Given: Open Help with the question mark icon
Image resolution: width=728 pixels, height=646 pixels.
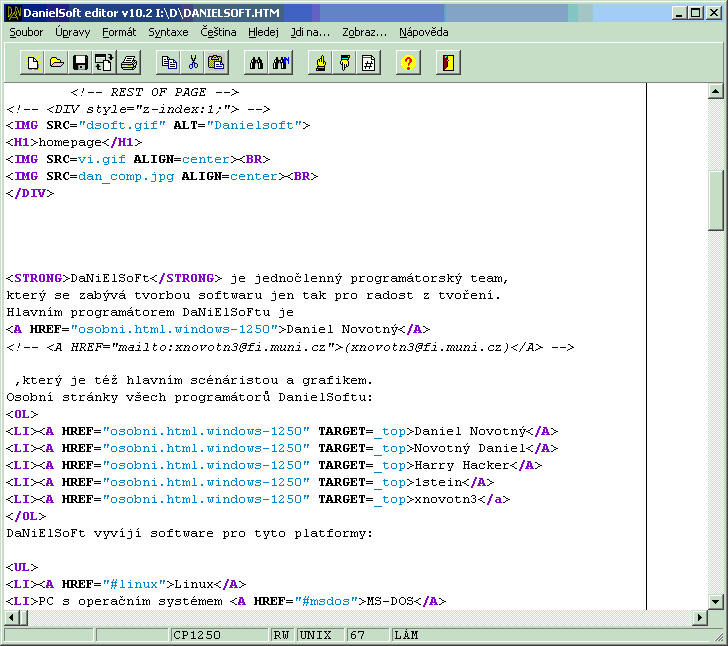Looking at the screenshot, I should [408, 63].
